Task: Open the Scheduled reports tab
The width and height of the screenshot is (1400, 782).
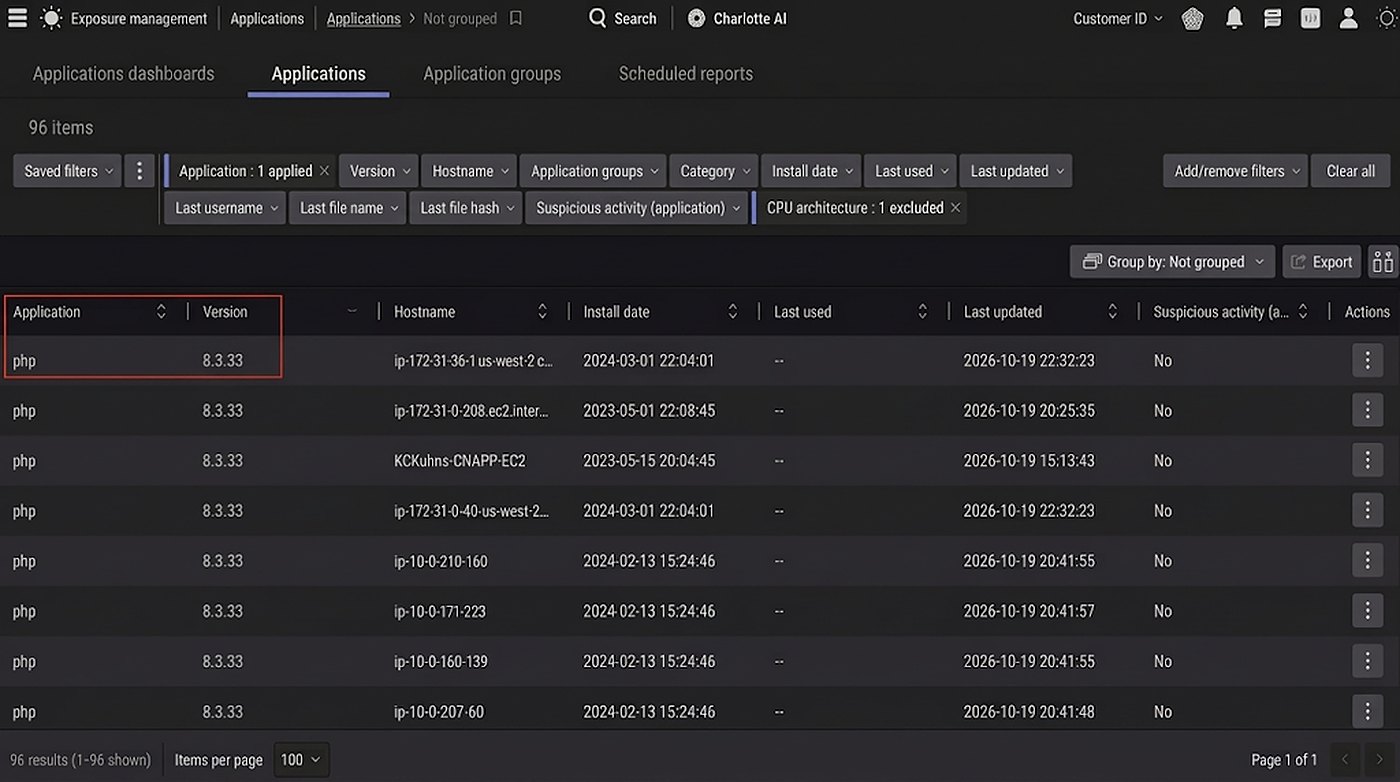Action: tap(686, 74)
